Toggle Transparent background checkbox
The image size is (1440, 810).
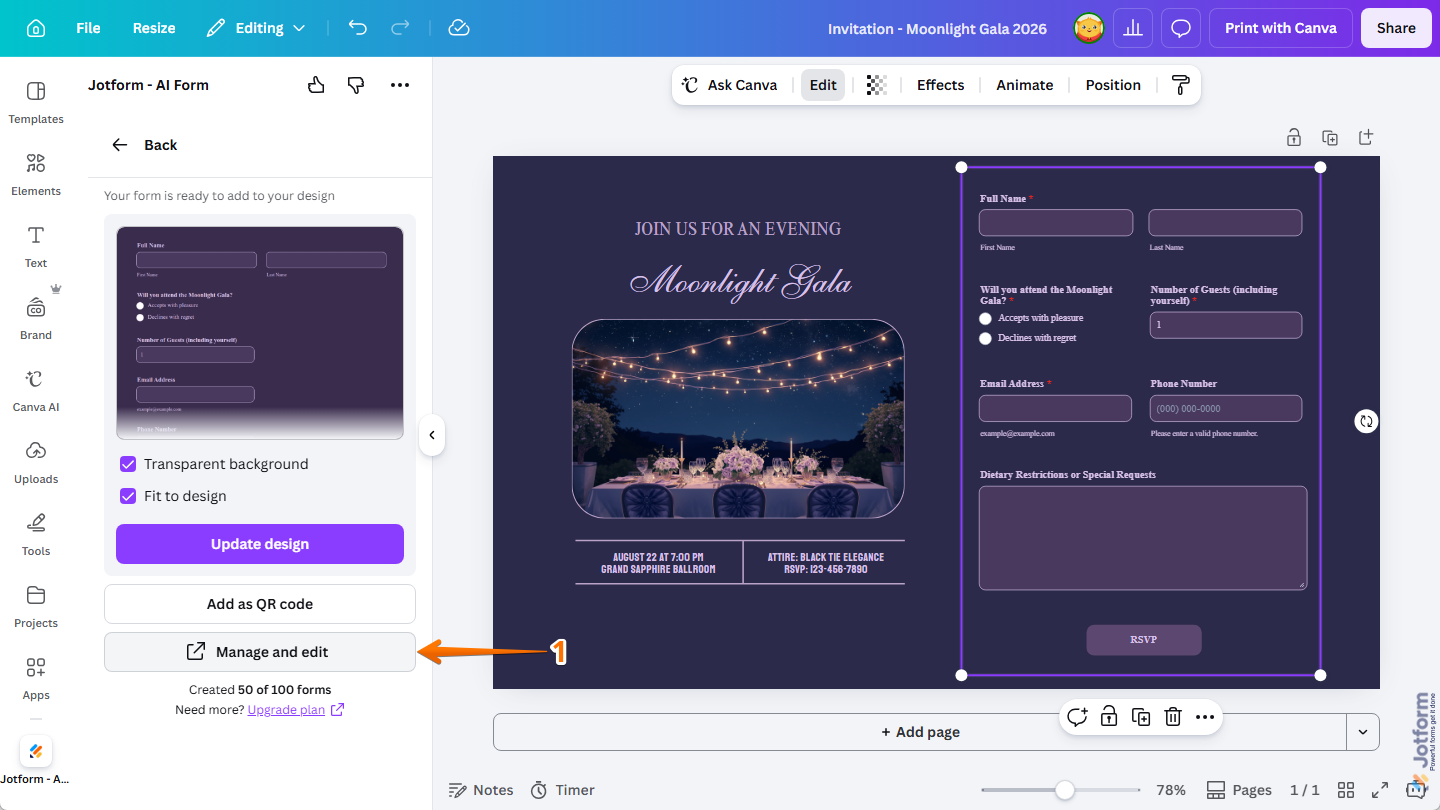click(x=128, y=464)
